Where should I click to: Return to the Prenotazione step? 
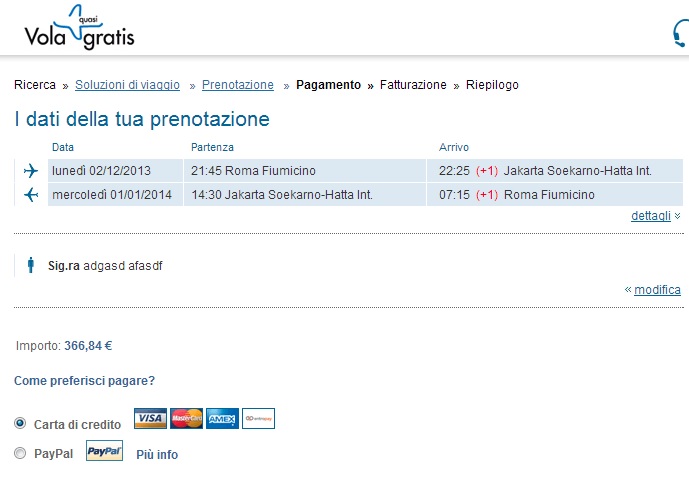[x=238, y=85]
